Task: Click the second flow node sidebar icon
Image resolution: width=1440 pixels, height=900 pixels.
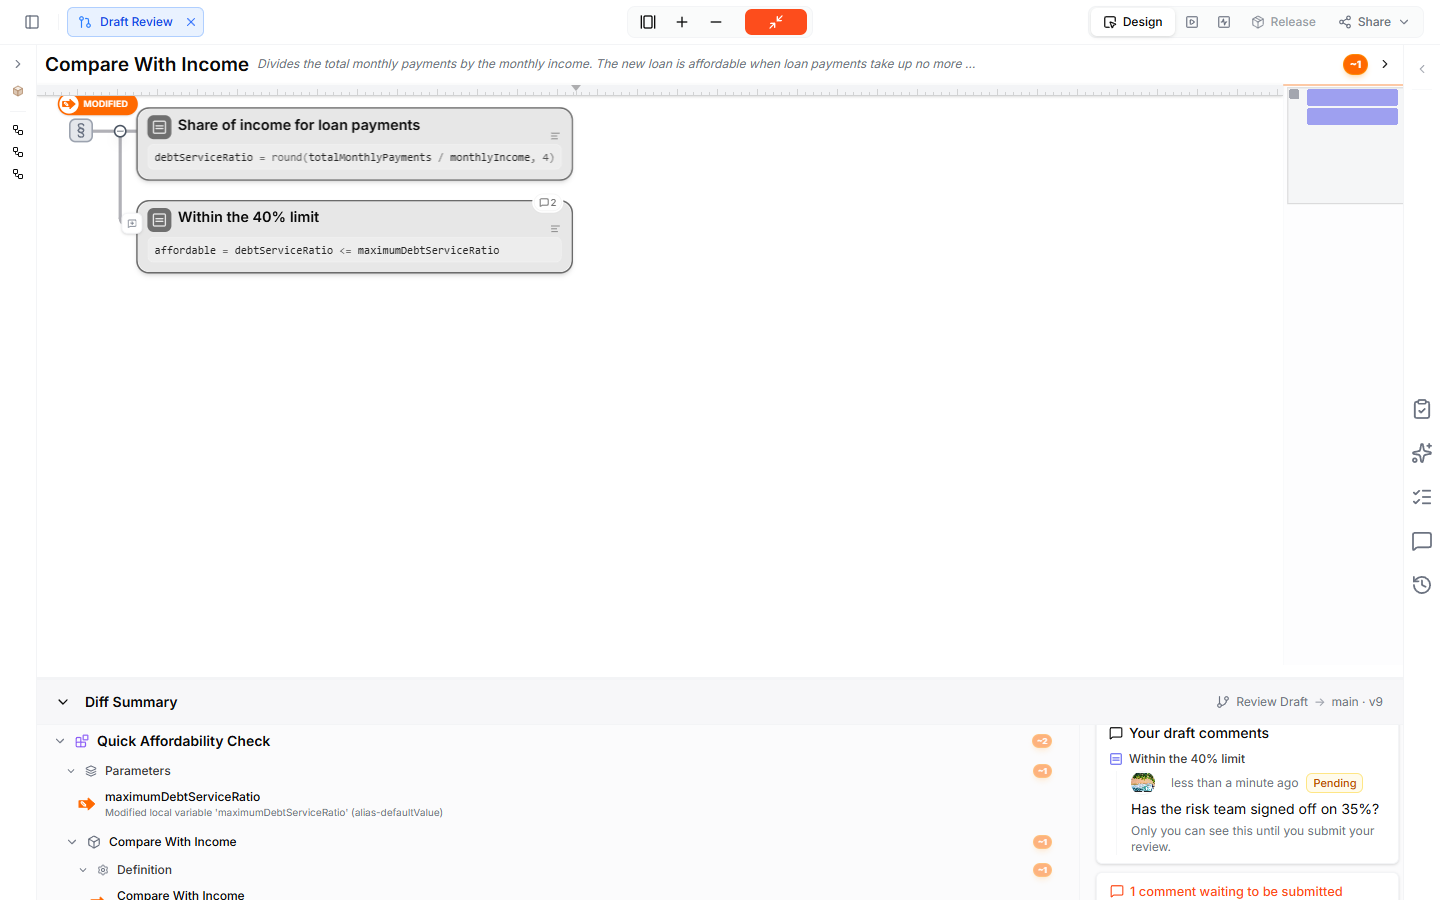Action: point(18,152)
